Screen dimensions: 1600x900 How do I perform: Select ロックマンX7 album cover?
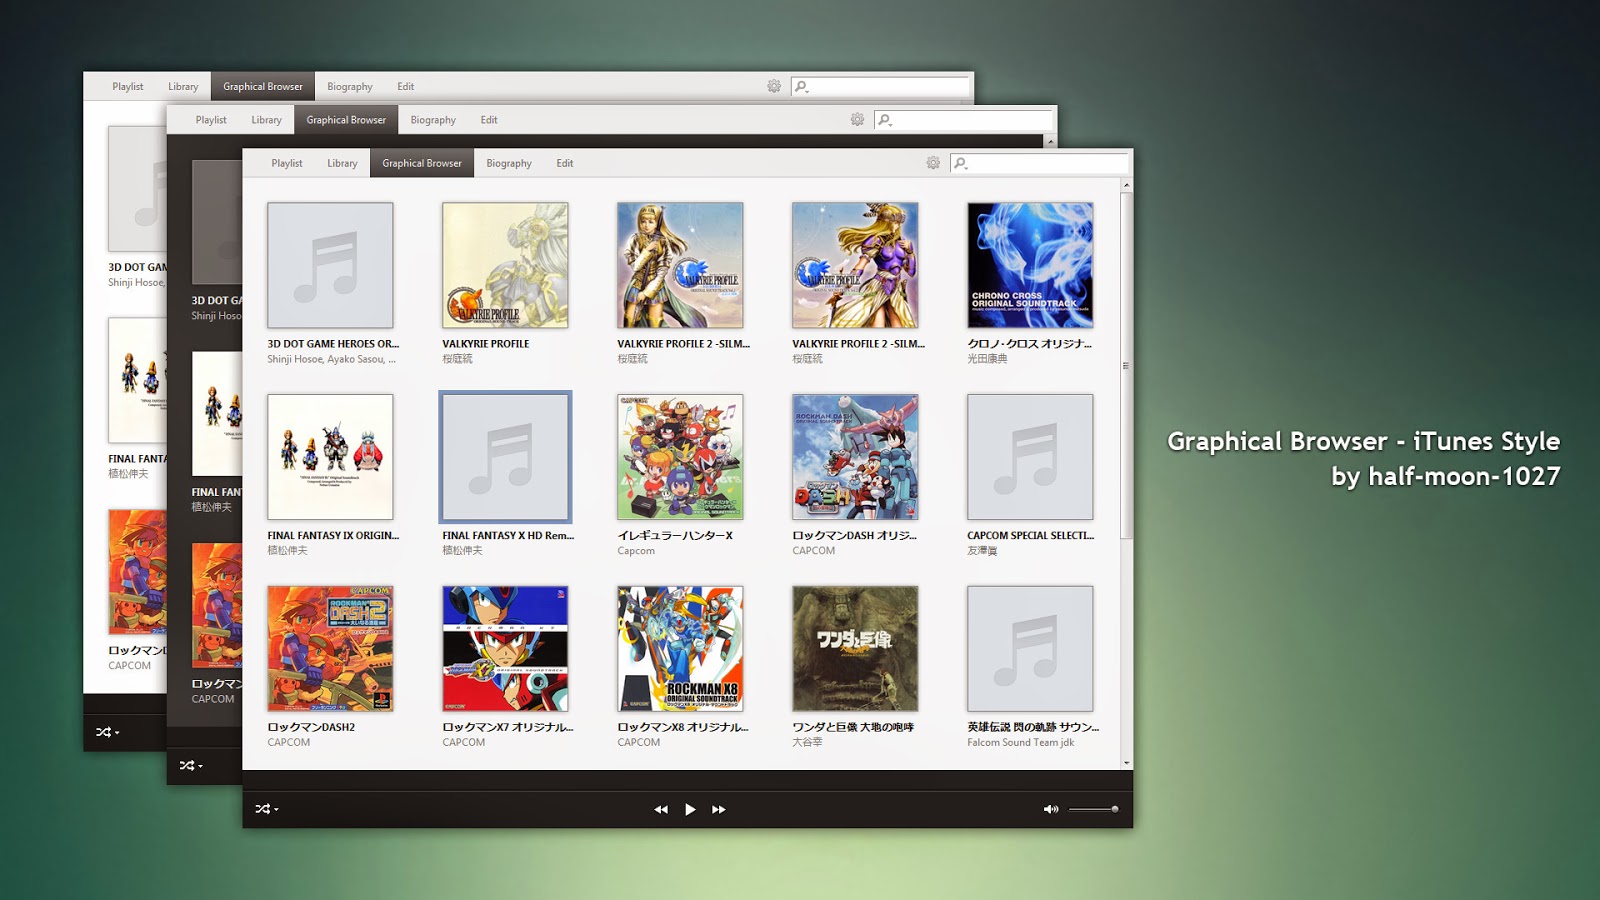point(505,649)
